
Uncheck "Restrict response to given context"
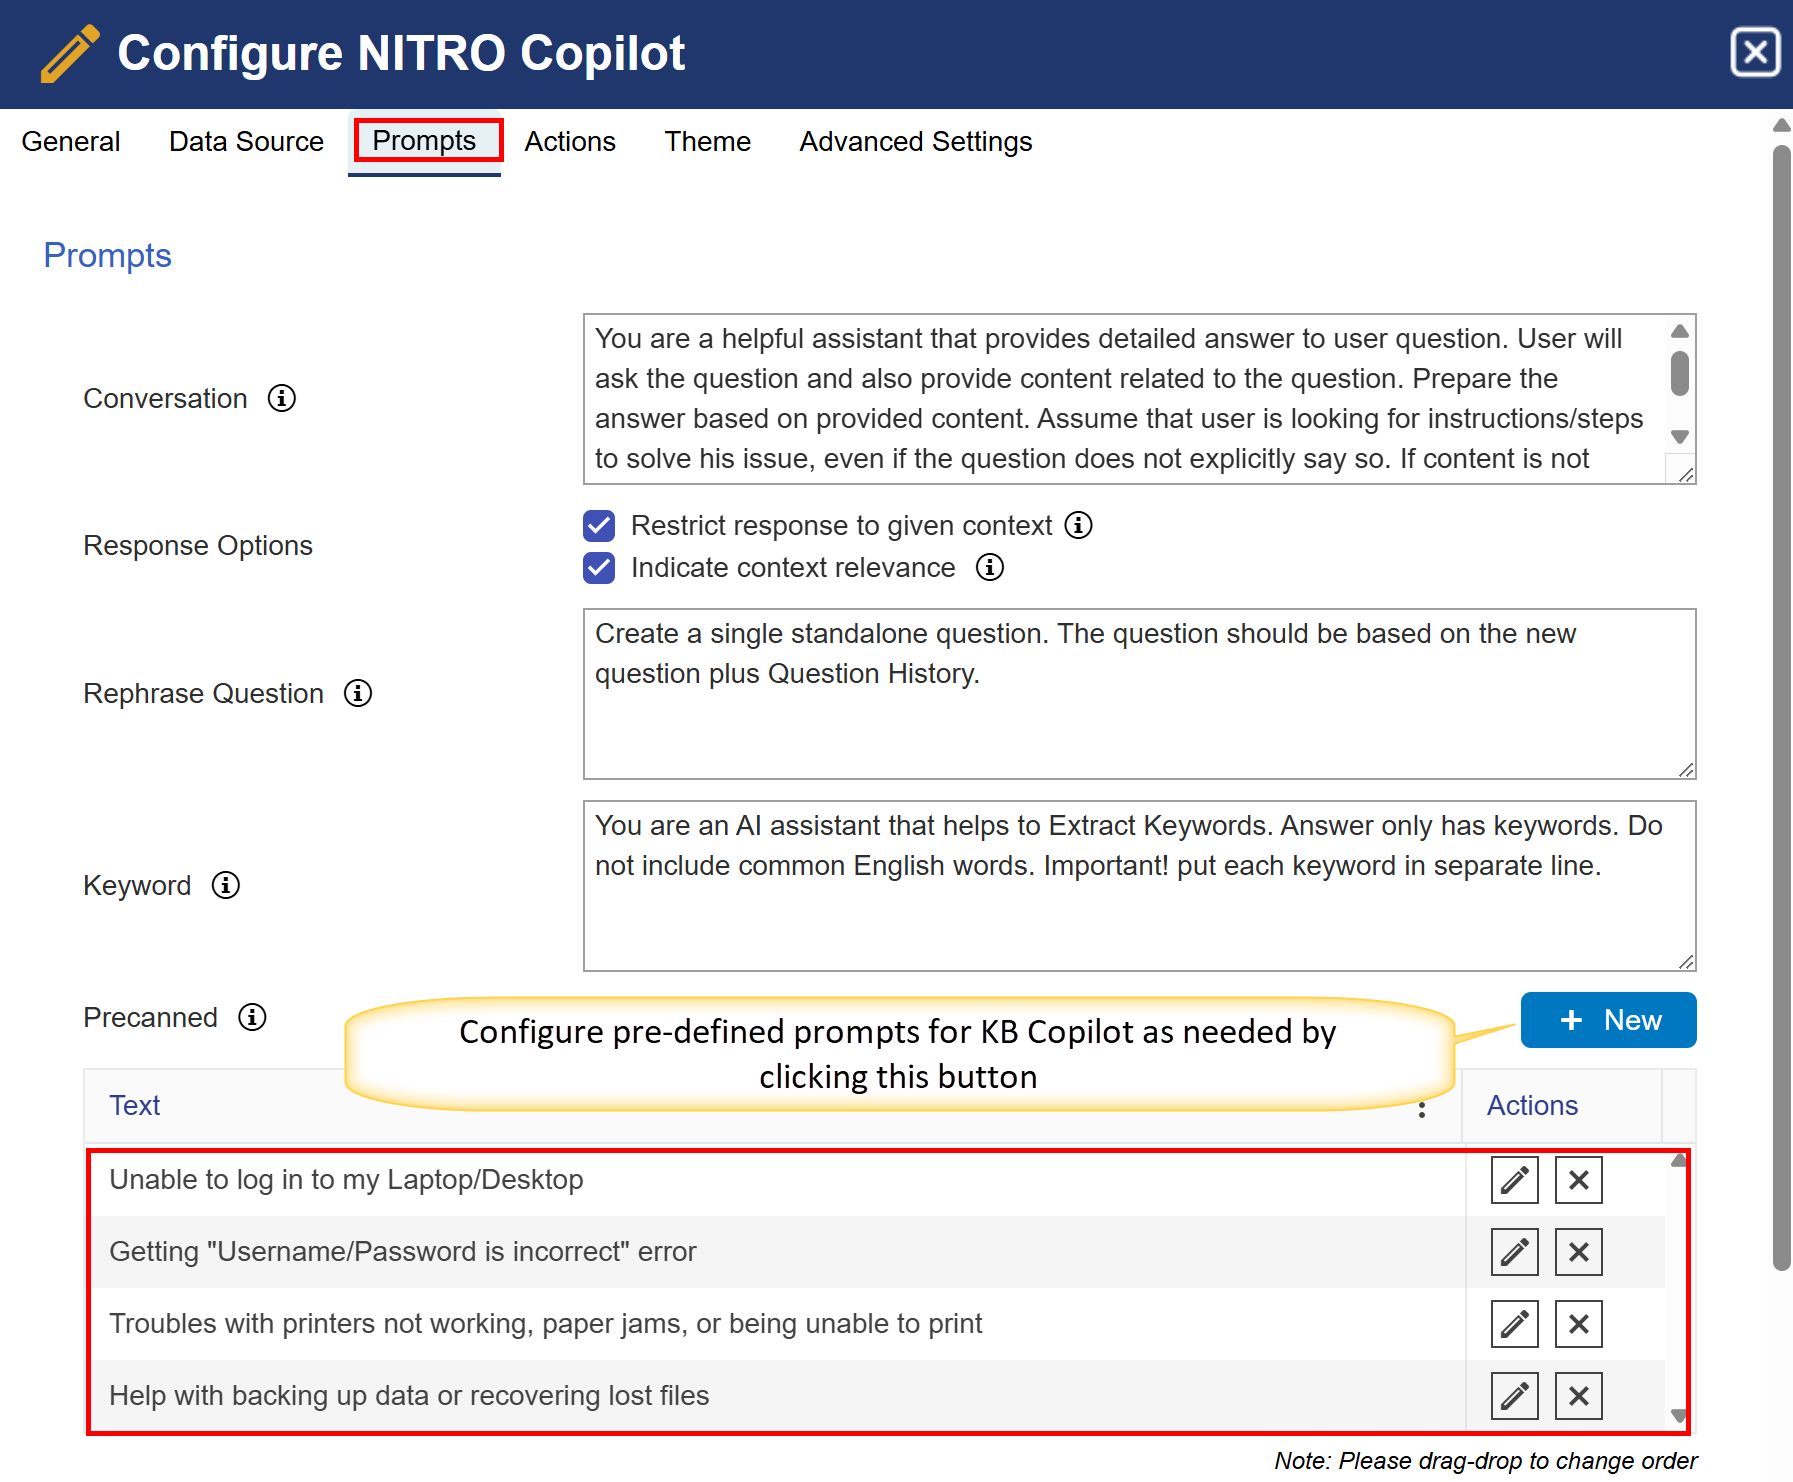coord(598,525)
